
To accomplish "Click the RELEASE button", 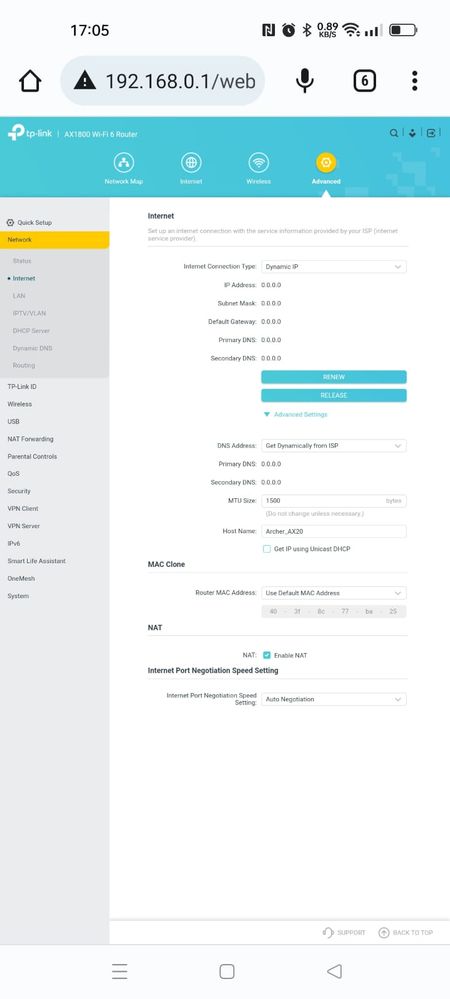I will [334, 396].
